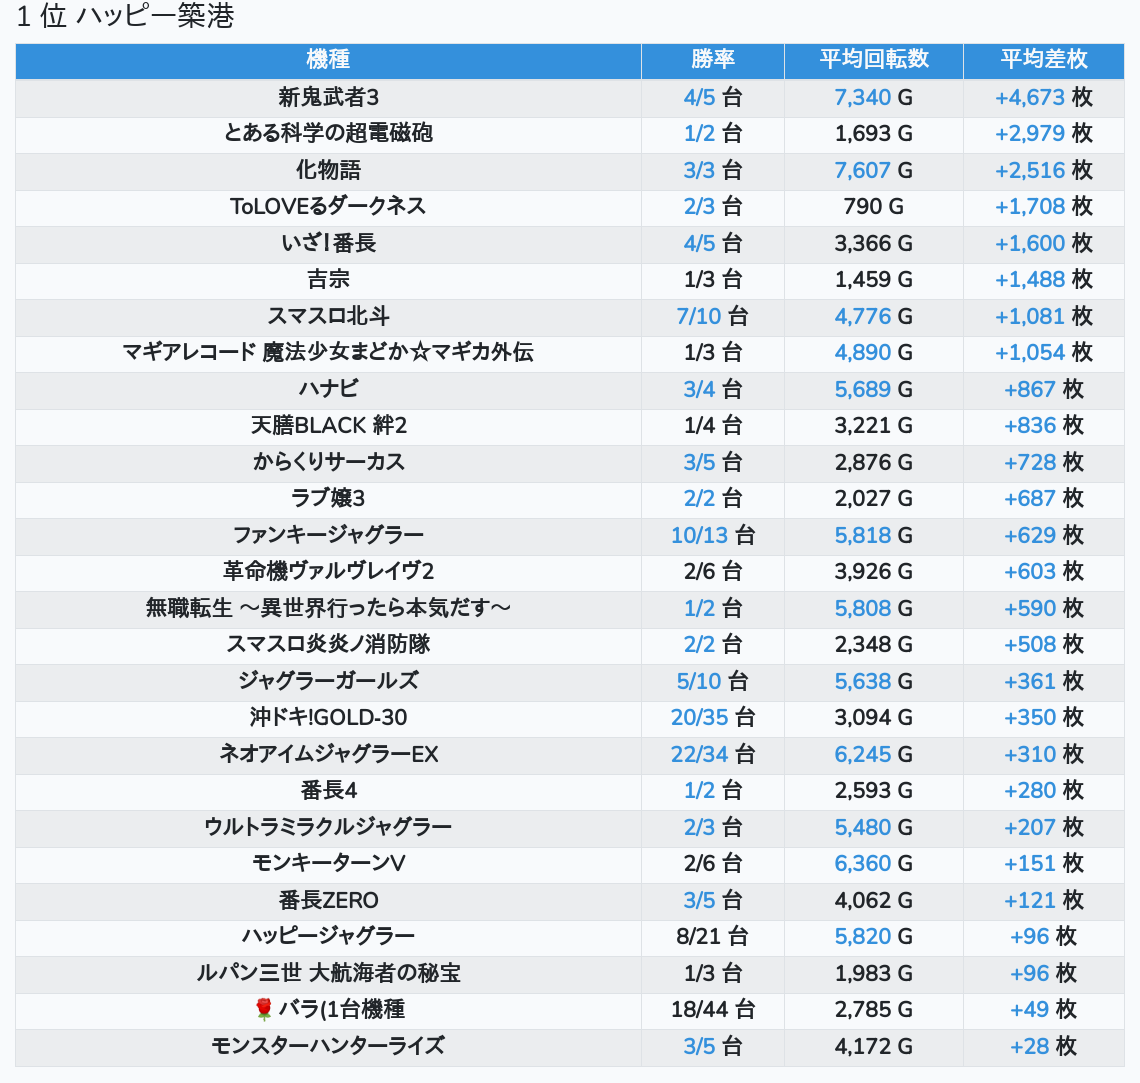Select the 7/10 台 win rate for スマスロ北斗
This screenshot has width=1140, height=1083.
pyautogui.click(x=712, y=316)
